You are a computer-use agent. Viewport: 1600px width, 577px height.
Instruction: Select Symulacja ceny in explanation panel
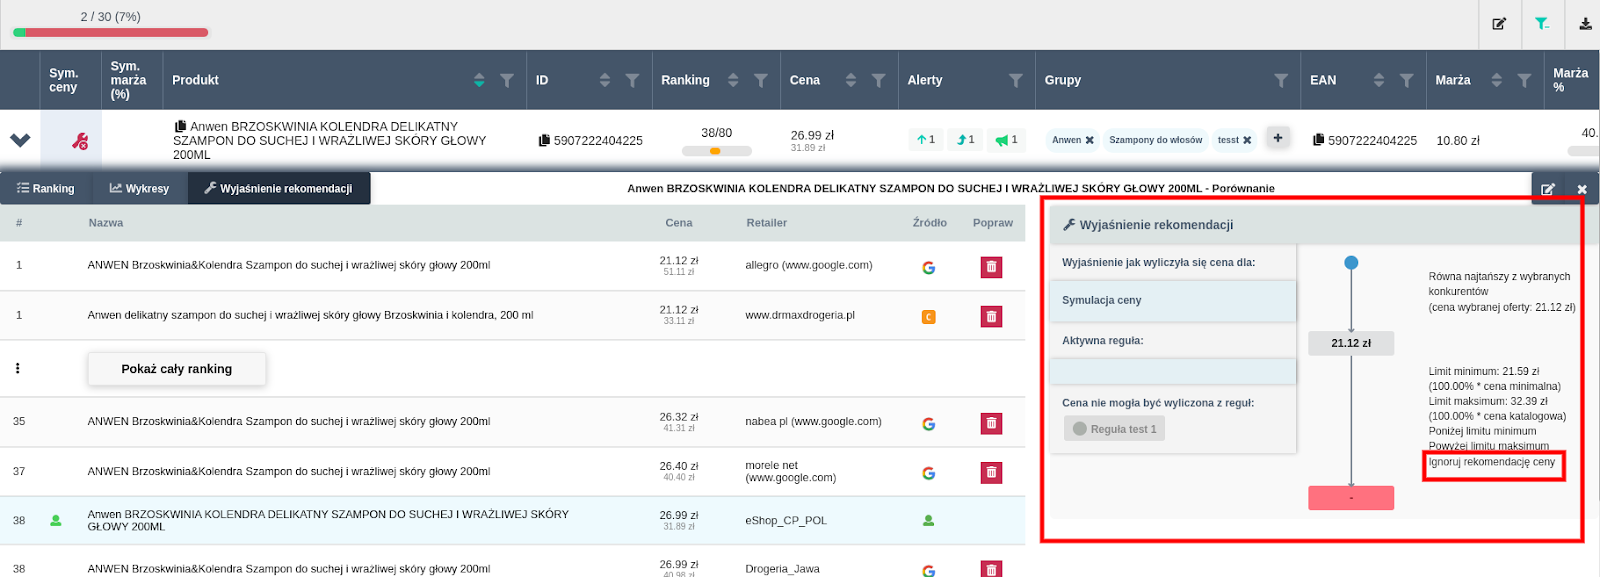tap(1172, 301)
